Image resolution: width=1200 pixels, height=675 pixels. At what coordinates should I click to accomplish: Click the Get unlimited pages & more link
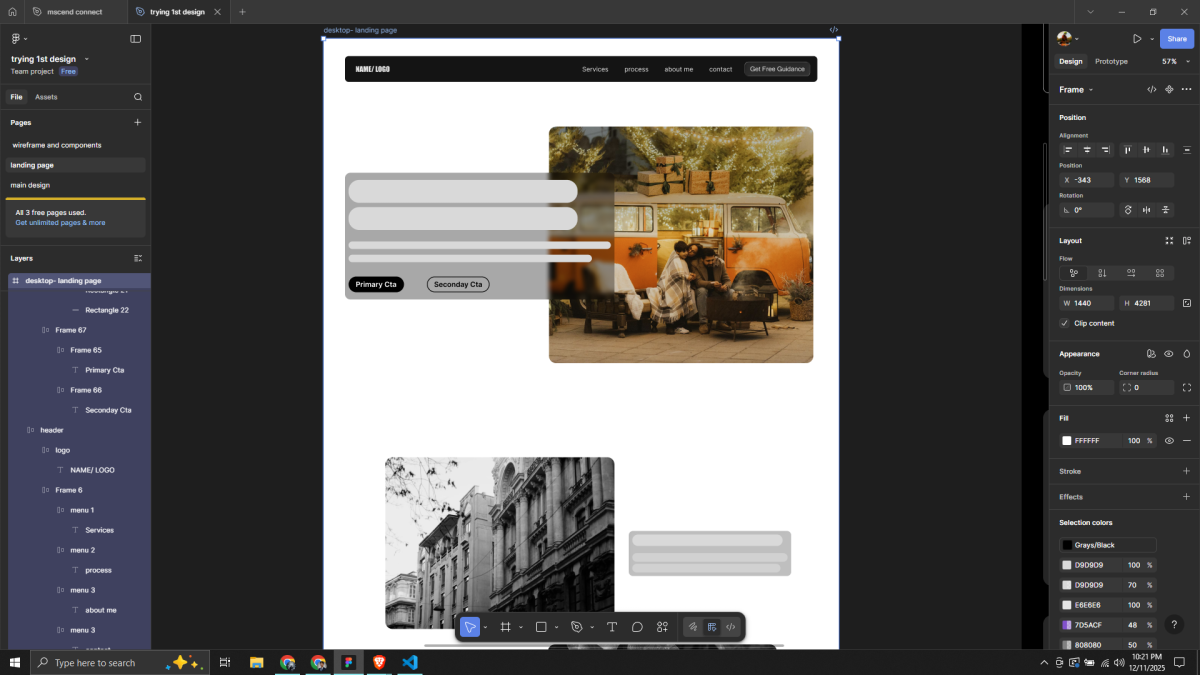point(60,222)
